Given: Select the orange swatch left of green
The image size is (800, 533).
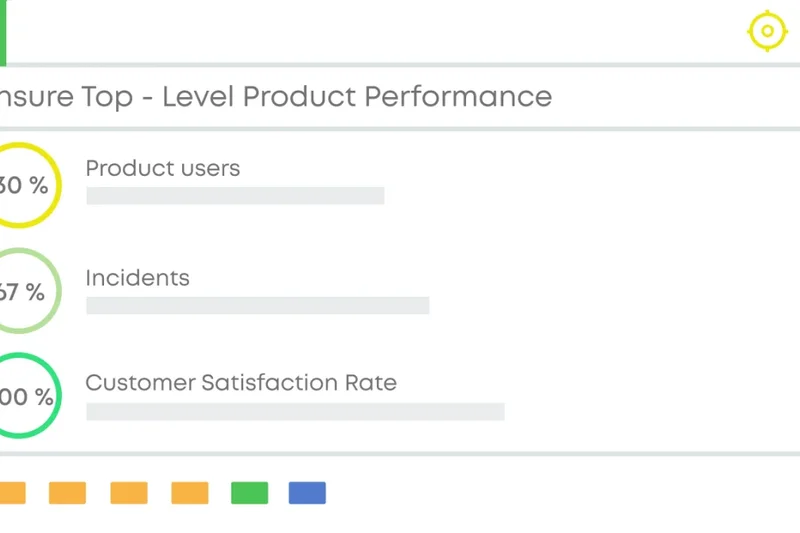Looking at the screenshot, I should point(190,493).
